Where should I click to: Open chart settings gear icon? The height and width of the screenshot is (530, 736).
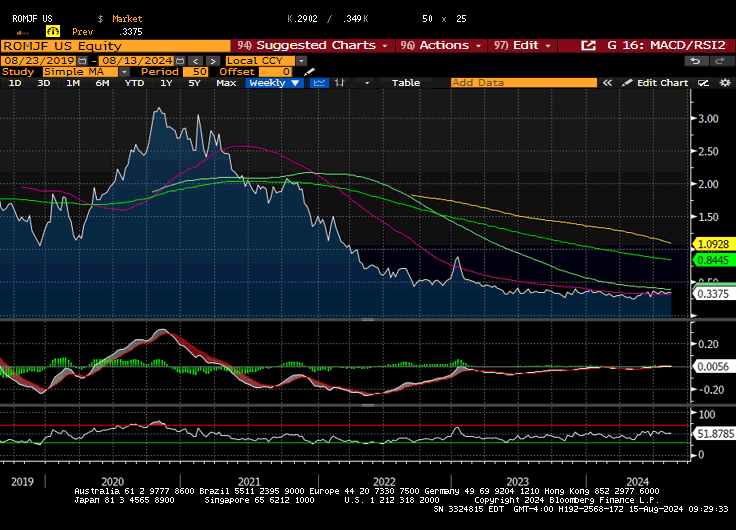tap(725, 83)
